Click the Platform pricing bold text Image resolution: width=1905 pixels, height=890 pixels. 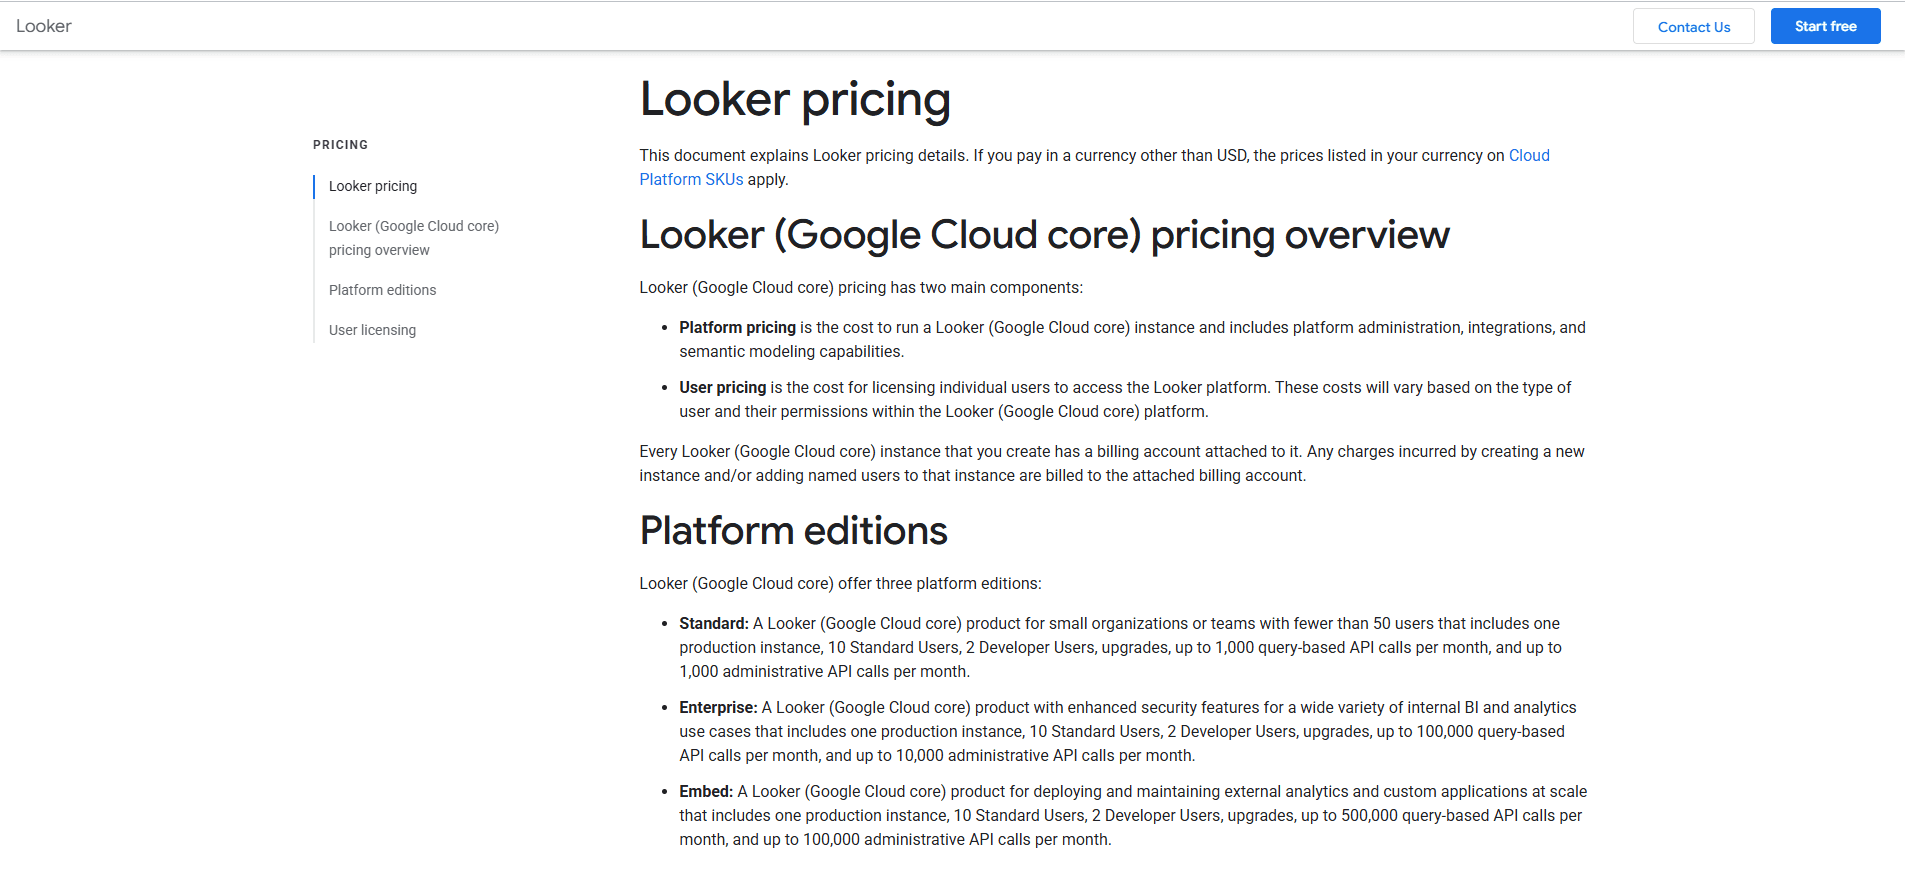click(737, 327)
